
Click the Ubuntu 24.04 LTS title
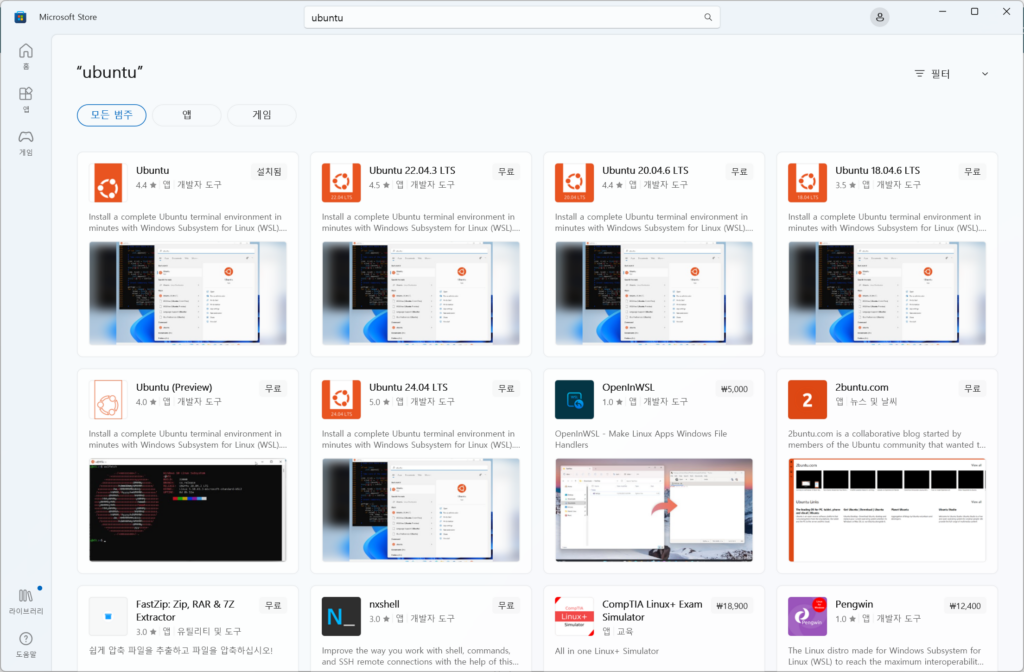(x=408, y=387)
